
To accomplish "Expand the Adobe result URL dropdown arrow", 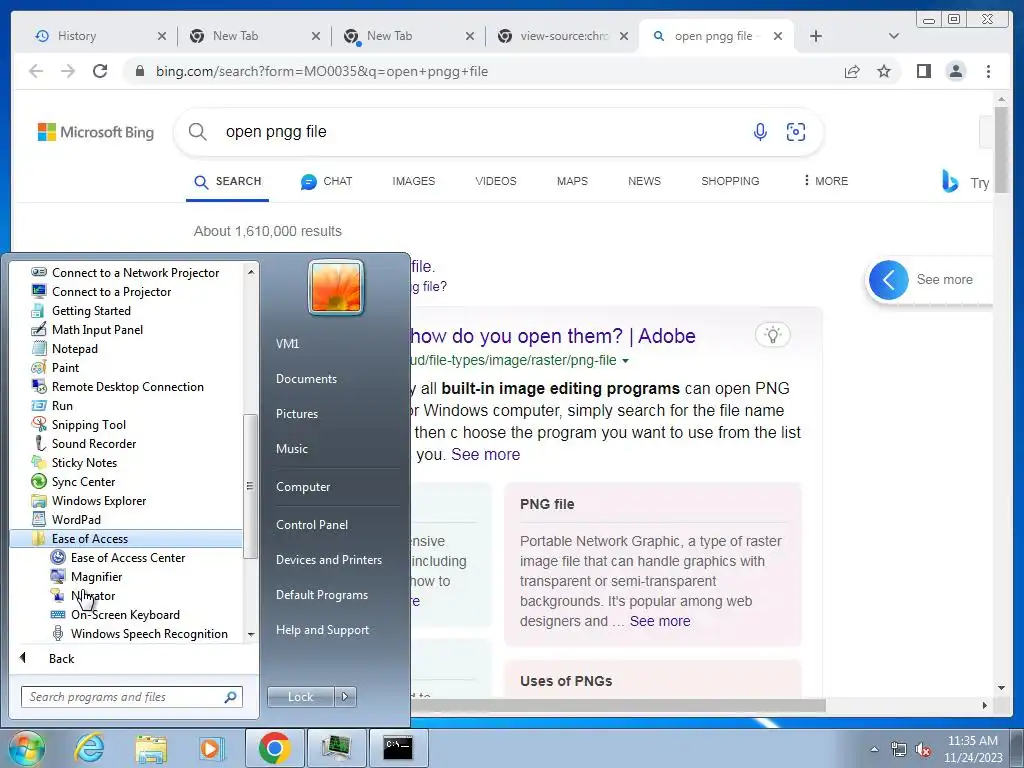I will click(626, 360).
